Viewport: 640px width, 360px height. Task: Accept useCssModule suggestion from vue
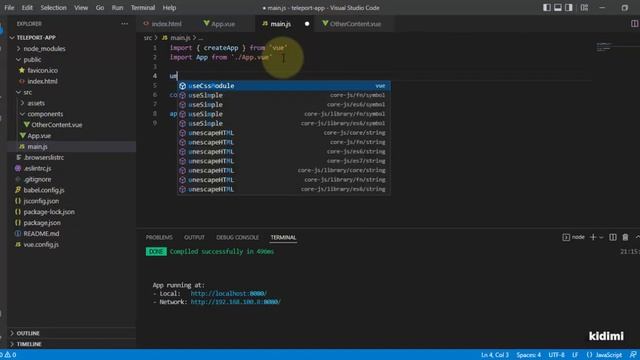tap(284, 86)
